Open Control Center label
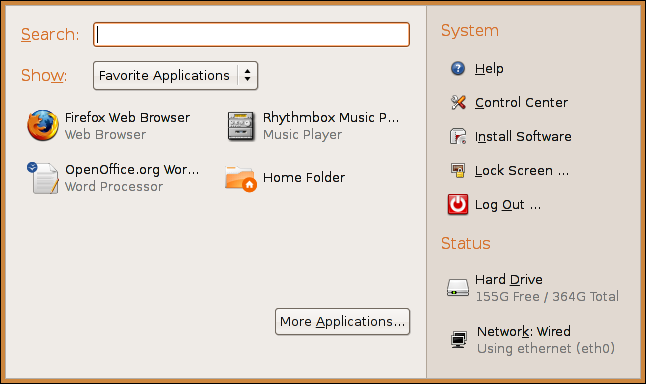646x384 pixels. pos(521,102)
